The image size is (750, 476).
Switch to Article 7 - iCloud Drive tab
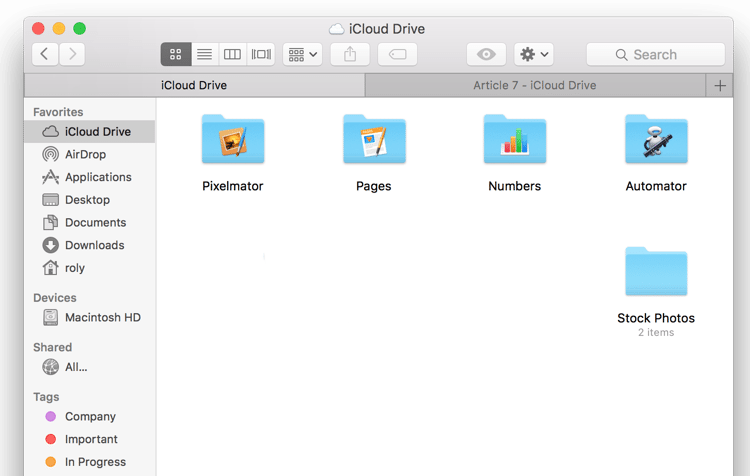[535, 85]
